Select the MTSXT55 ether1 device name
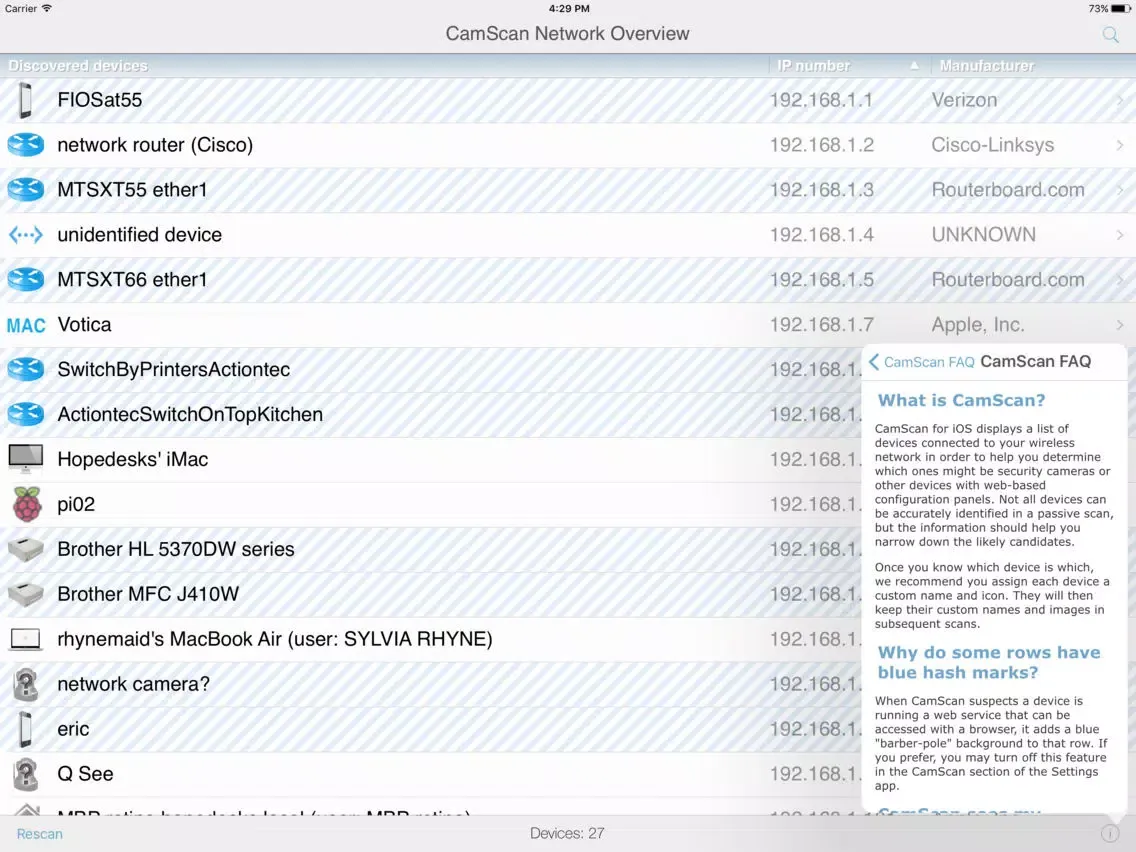The width and height of the screenshot is (1136, 852). 133,190
